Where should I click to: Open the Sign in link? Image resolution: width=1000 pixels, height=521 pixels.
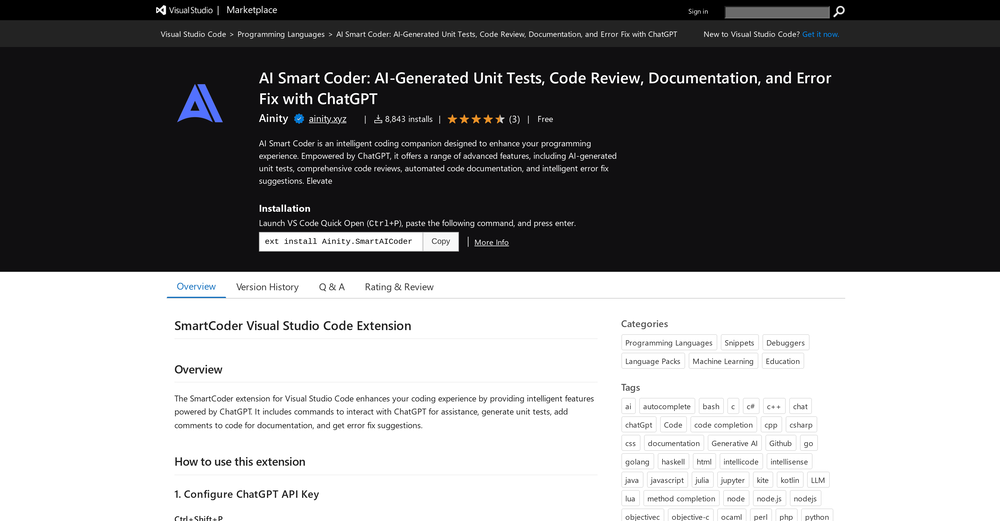click(698, 12)
